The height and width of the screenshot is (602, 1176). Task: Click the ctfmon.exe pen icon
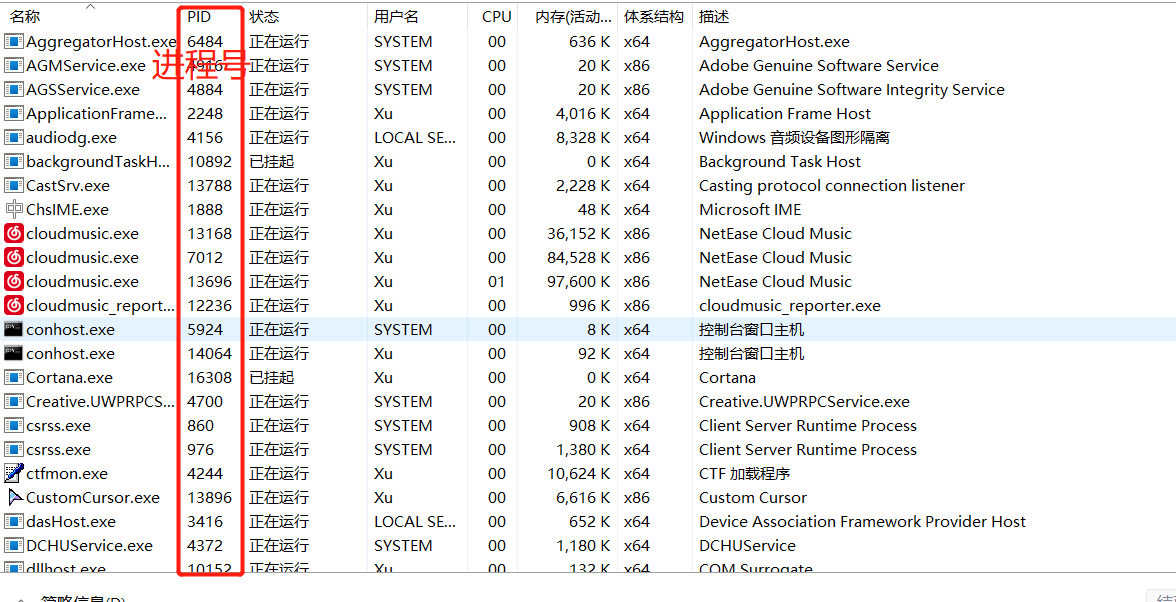(14, 473)
